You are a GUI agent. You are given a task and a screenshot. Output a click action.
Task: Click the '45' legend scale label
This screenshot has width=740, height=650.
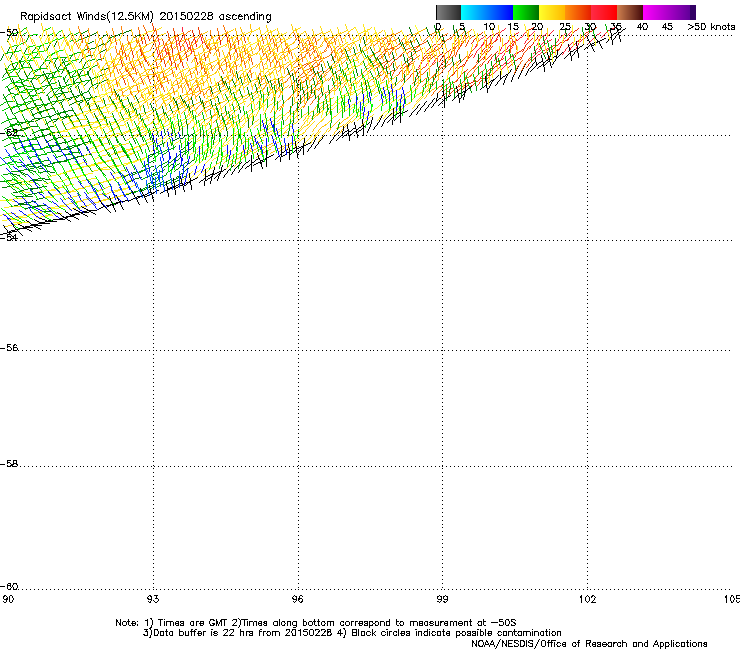pos(667,27)
